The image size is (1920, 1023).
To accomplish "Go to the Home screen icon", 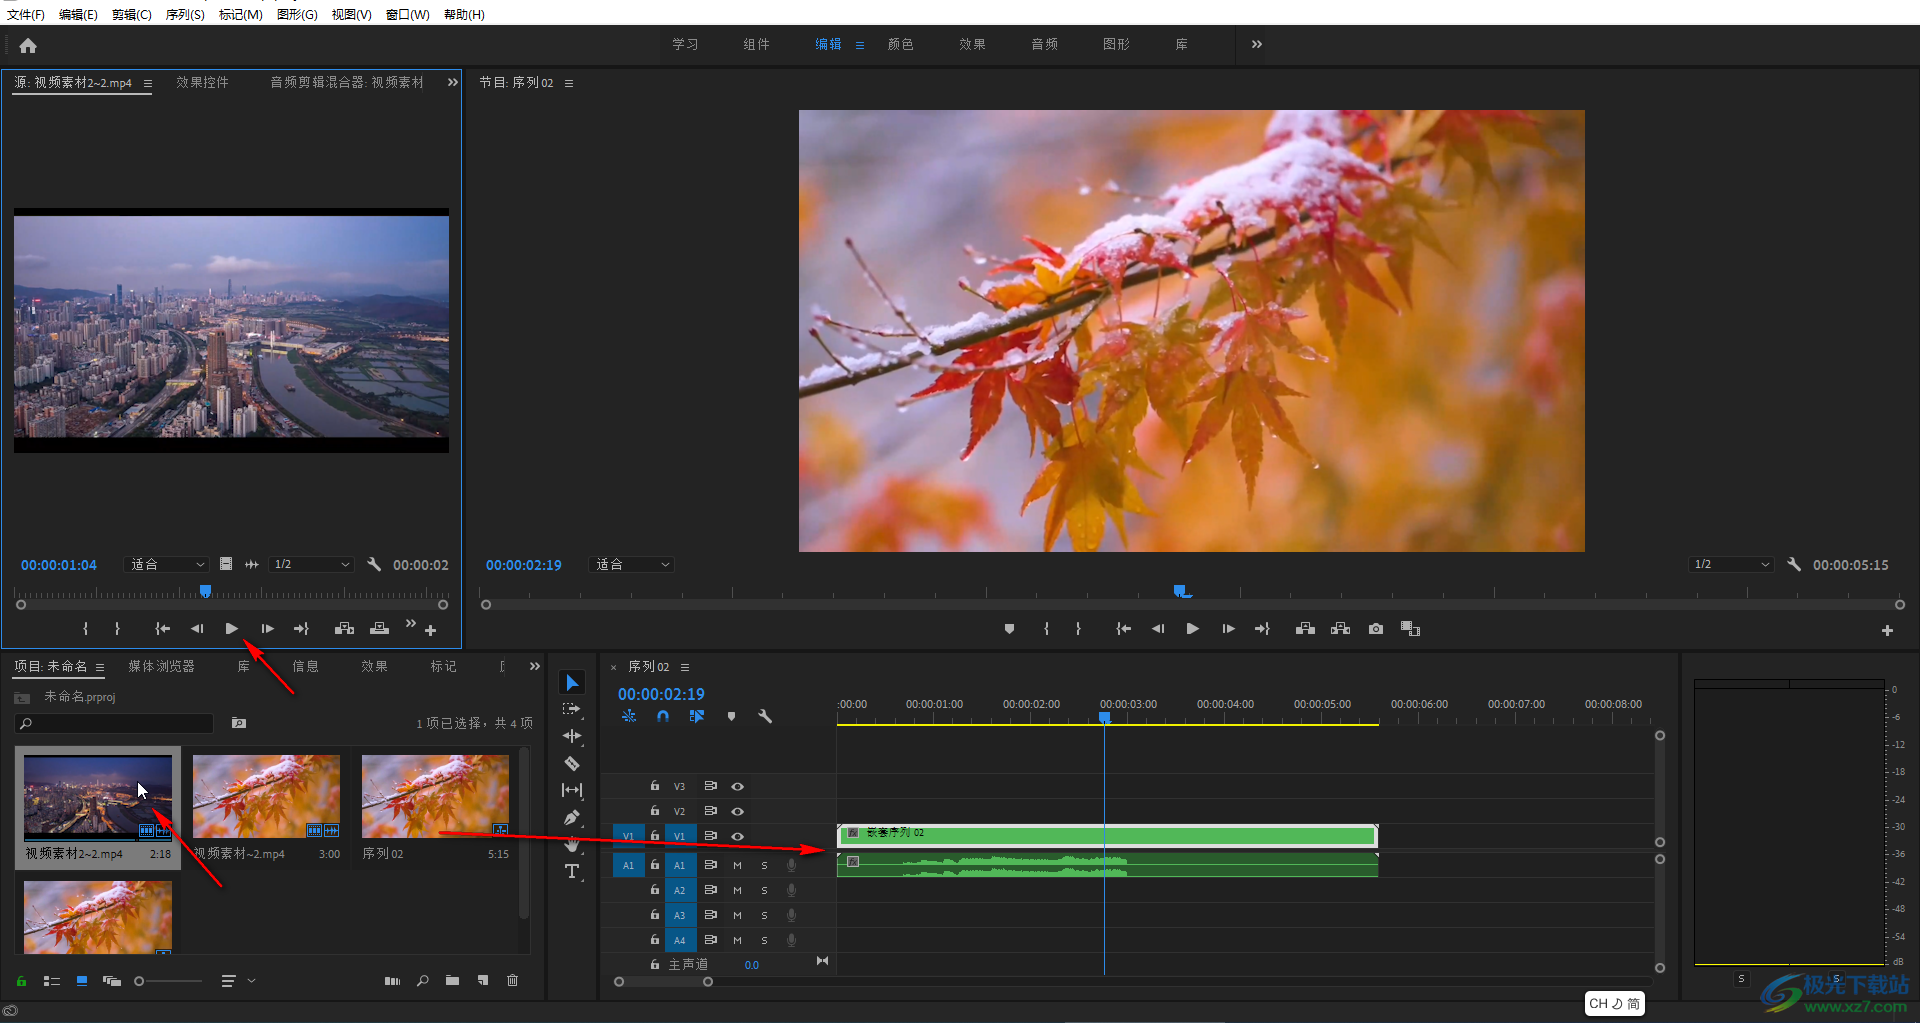I will click(28, 46).
